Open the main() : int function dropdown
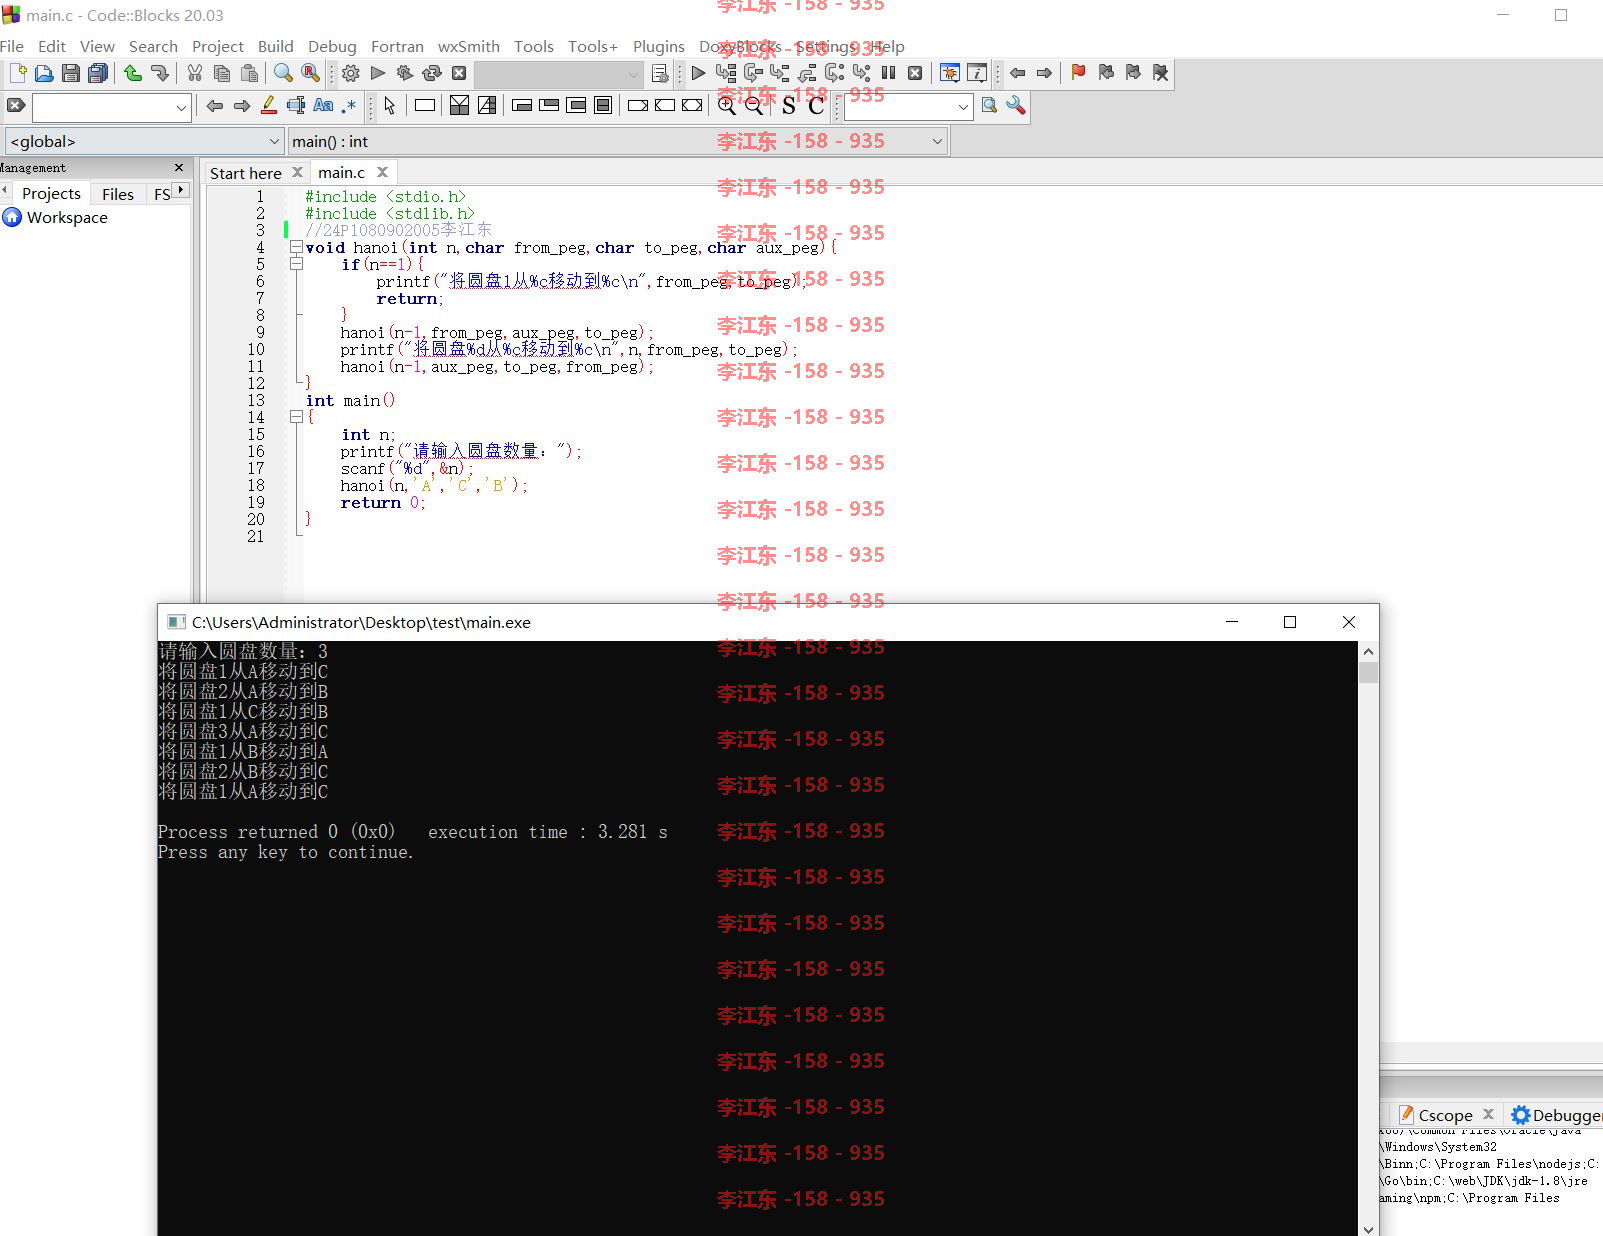The image size is (1603, 1236). [618, 141]
